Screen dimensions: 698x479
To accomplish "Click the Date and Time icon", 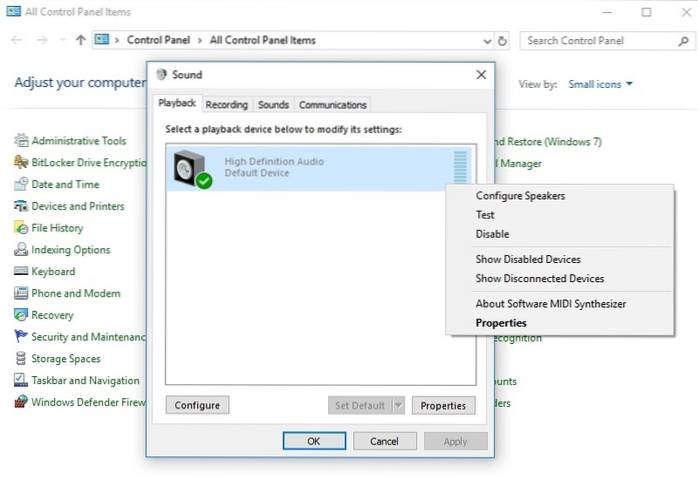I will 21,184.
